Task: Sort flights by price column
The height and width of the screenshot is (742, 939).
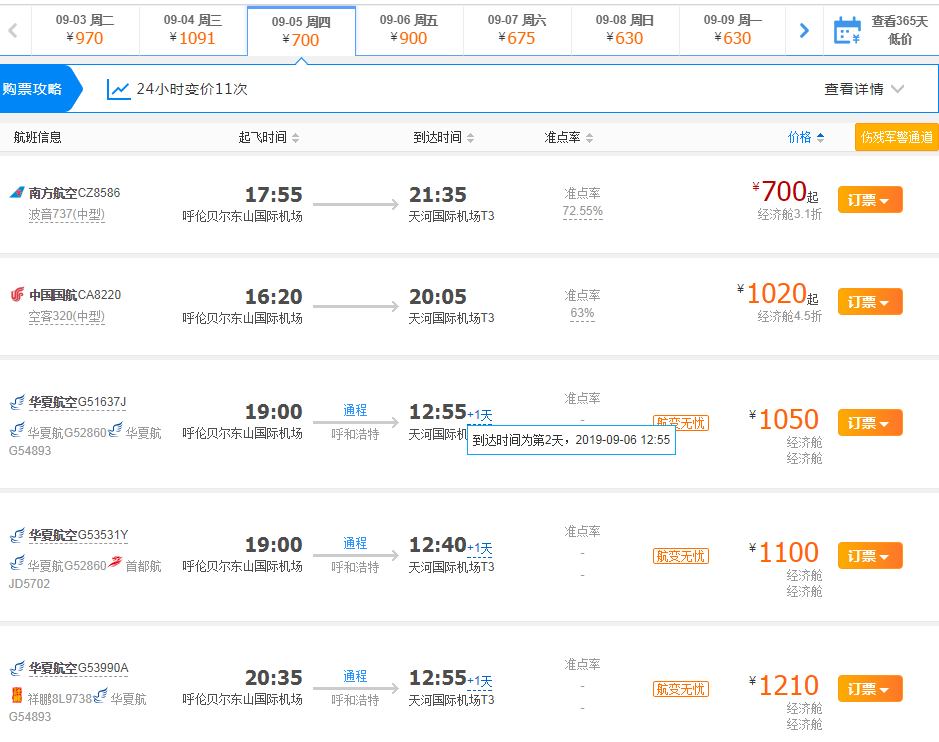Action: (805, 138)
